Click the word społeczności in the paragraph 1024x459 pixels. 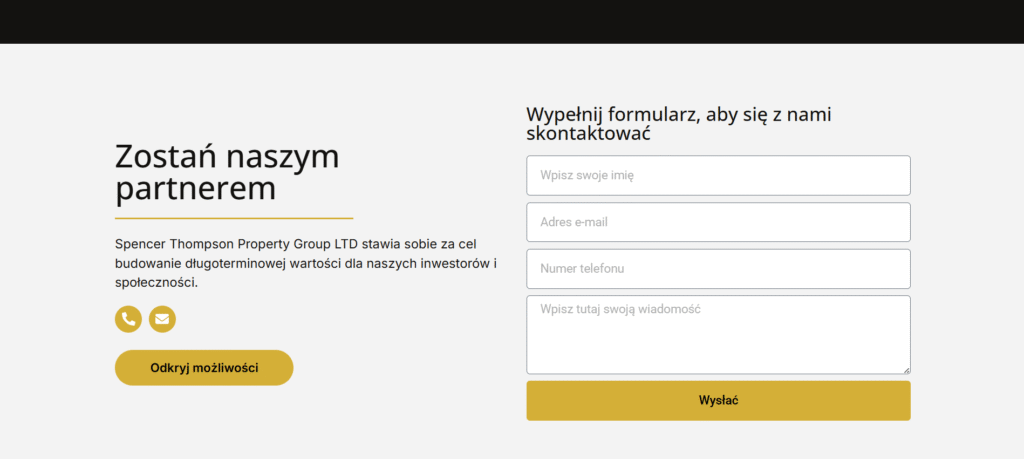[156, 283]
